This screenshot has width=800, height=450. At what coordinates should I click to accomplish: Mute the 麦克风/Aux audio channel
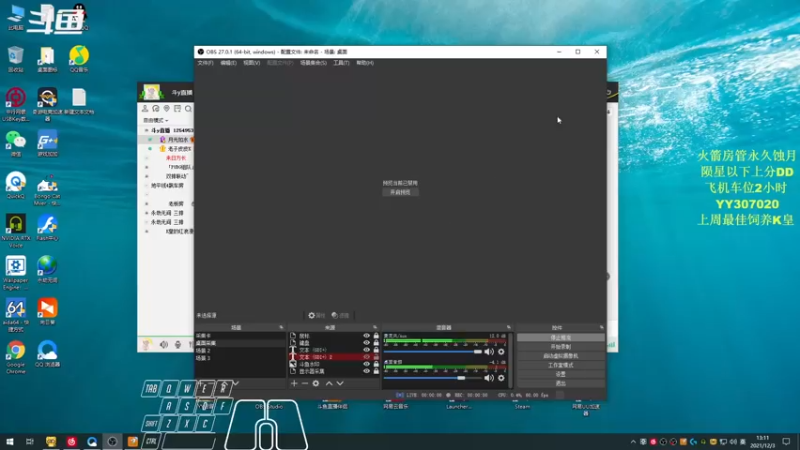pyautogui.click(x=489, y=352)
